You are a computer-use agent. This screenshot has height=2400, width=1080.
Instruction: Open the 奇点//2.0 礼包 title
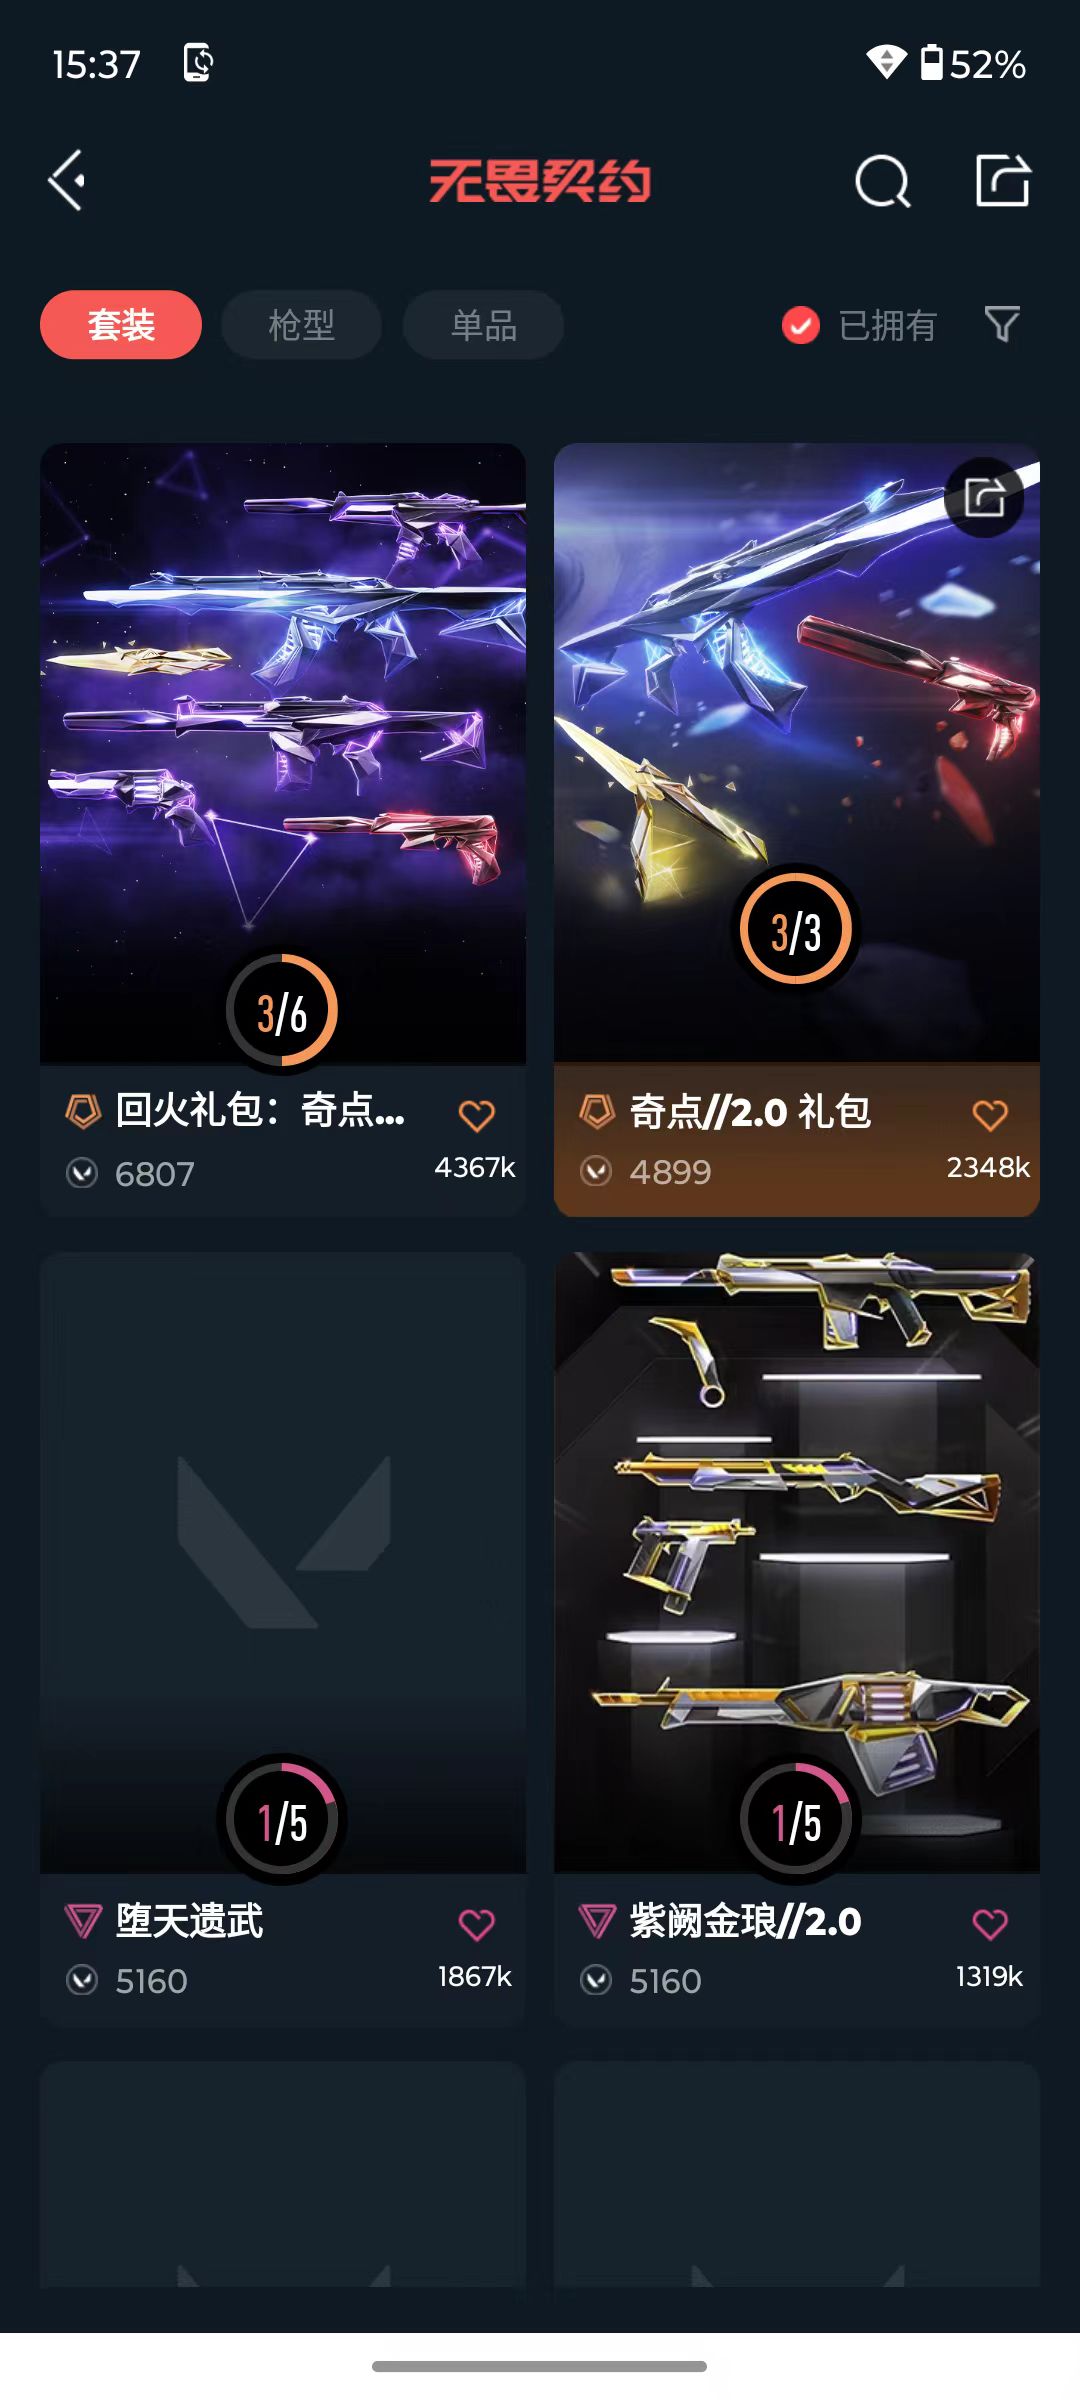pyautogui.click(x=750, y=1111)
